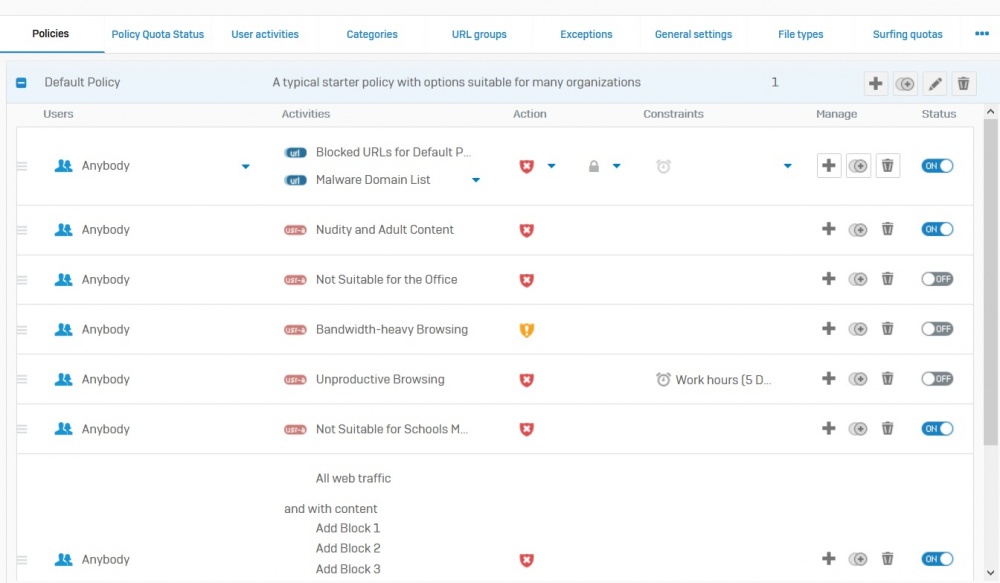Delete the Nudity and Adult Content rule
Screen dimensions: 1000x583
pyautogui.click(x=887, y=230)
